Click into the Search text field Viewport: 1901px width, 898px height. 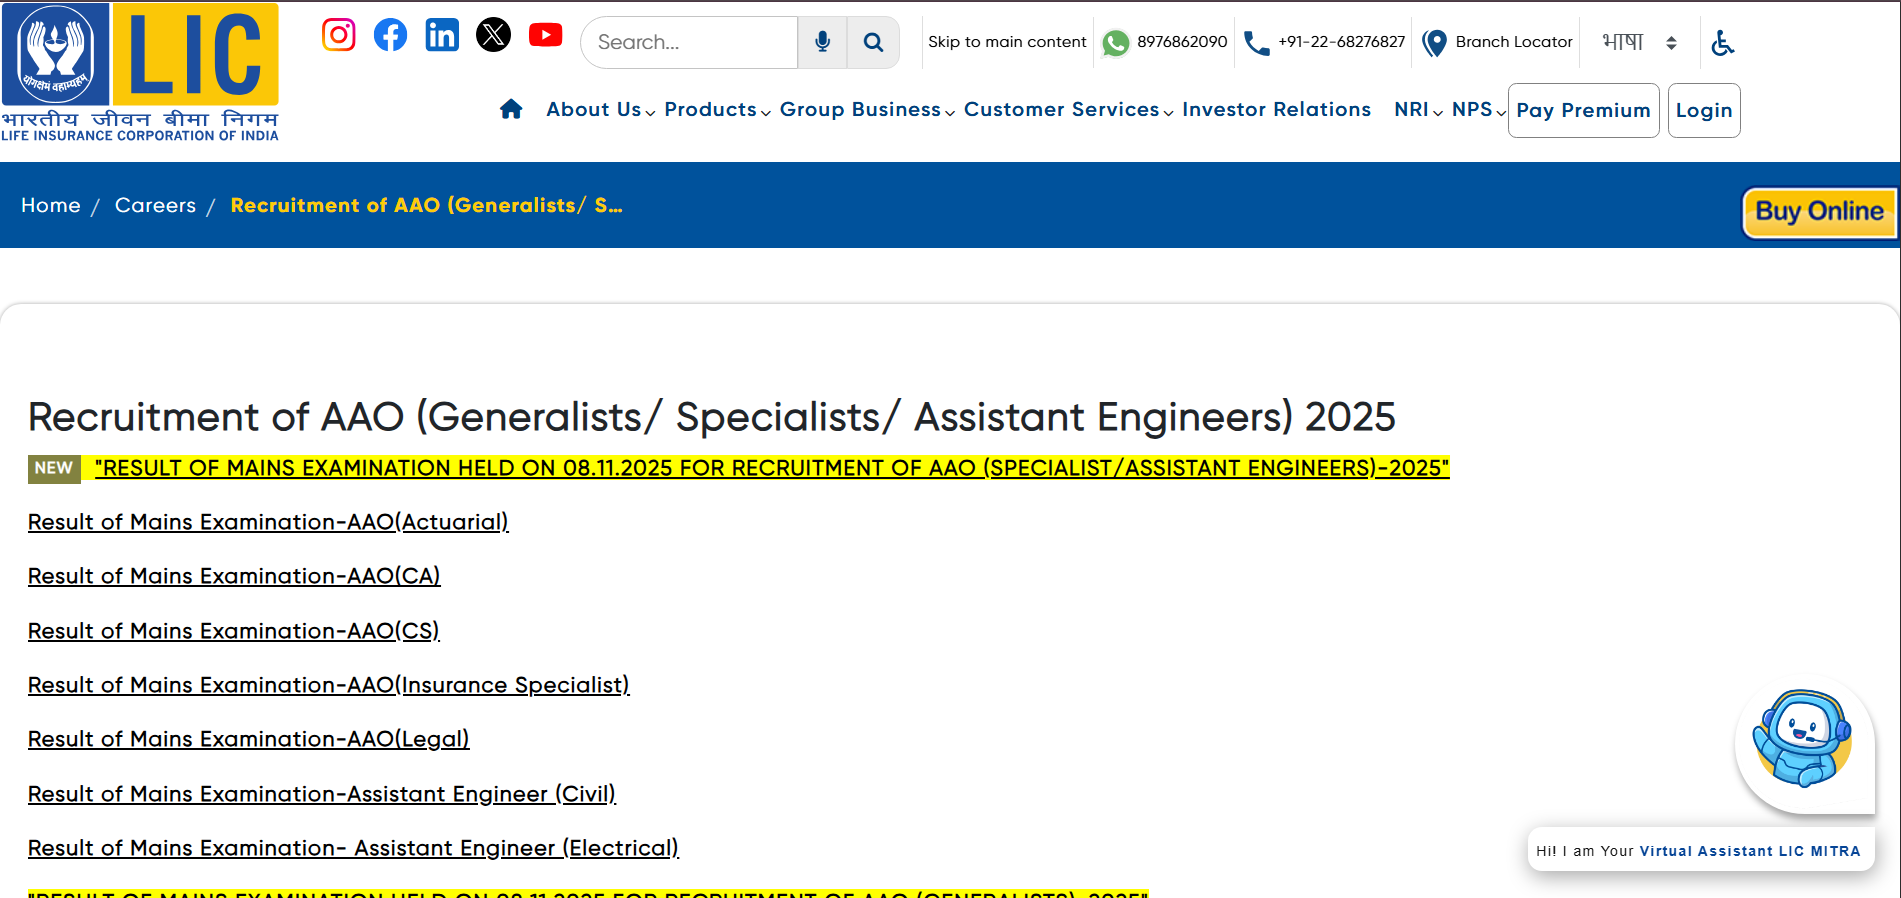690,42
